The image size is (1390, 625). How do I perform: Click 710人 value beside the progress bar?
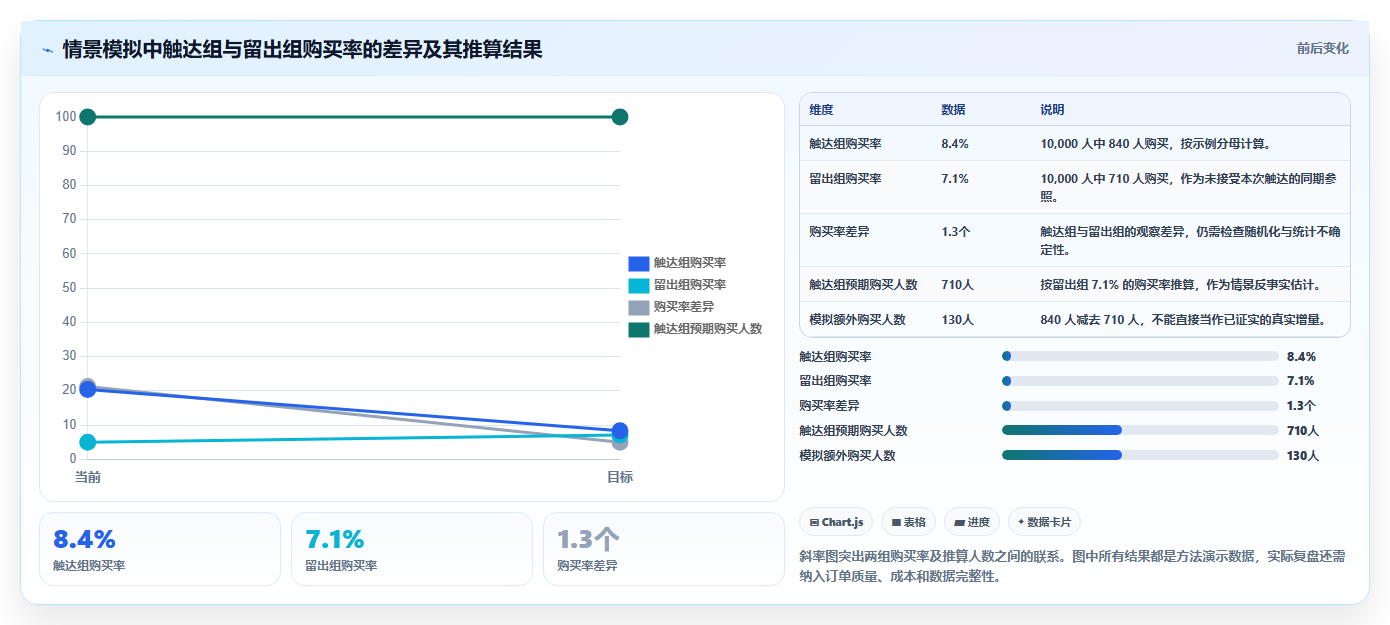pyautogui.click(x=1303, y=431)
